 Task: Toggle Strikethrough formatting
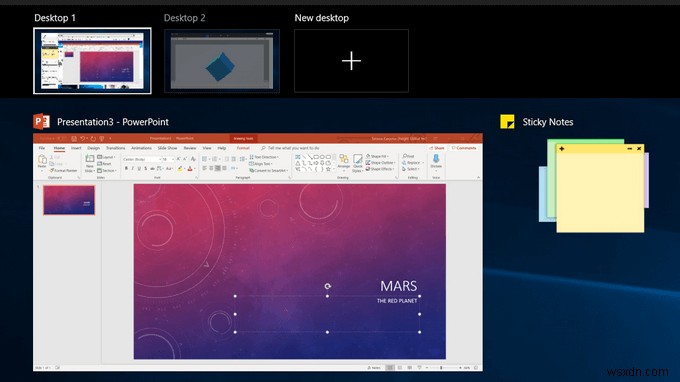point(152,168)
